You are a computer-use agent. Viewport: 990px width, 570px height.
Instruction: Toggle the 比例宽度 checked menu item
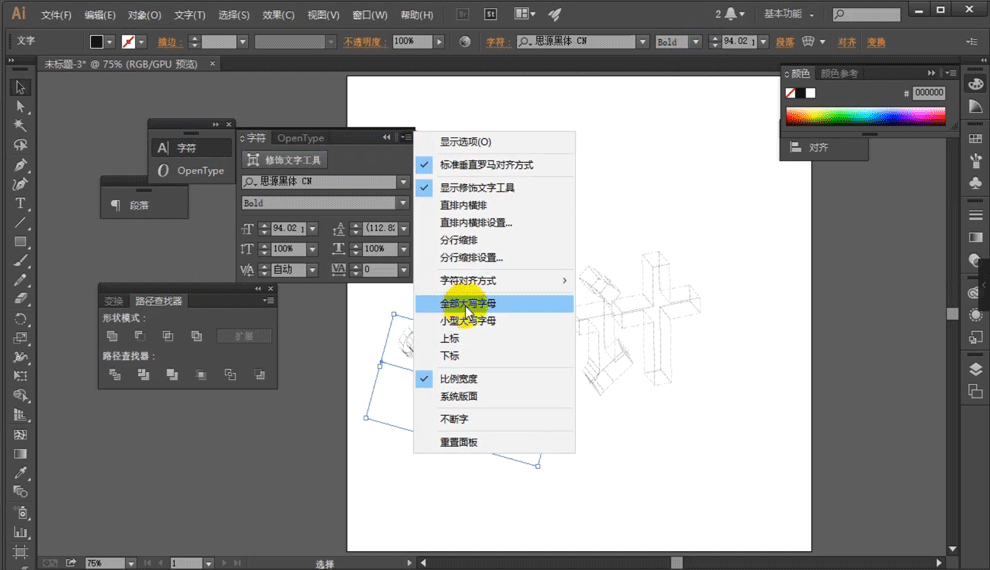pos(458,379)
